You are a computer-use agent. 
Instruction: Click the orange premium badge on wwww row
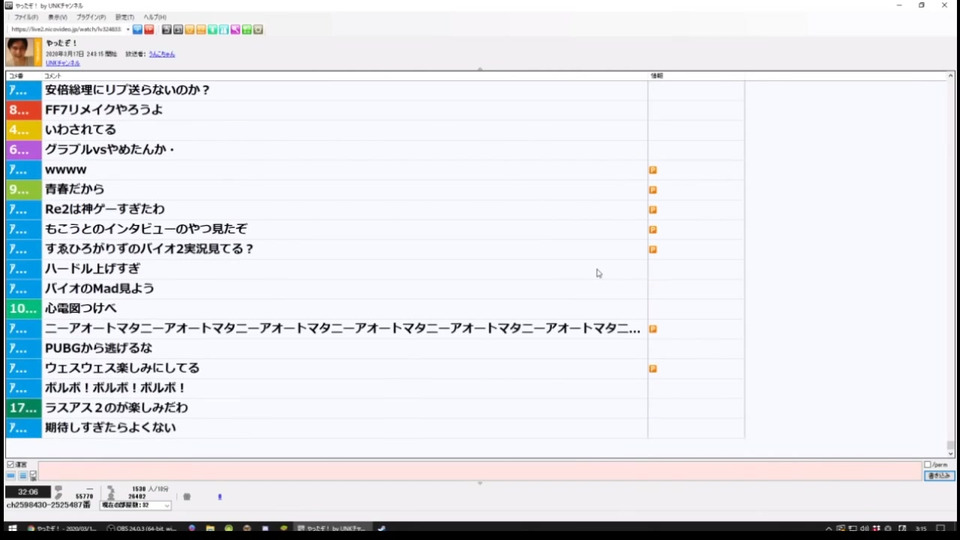pos(653,170)
